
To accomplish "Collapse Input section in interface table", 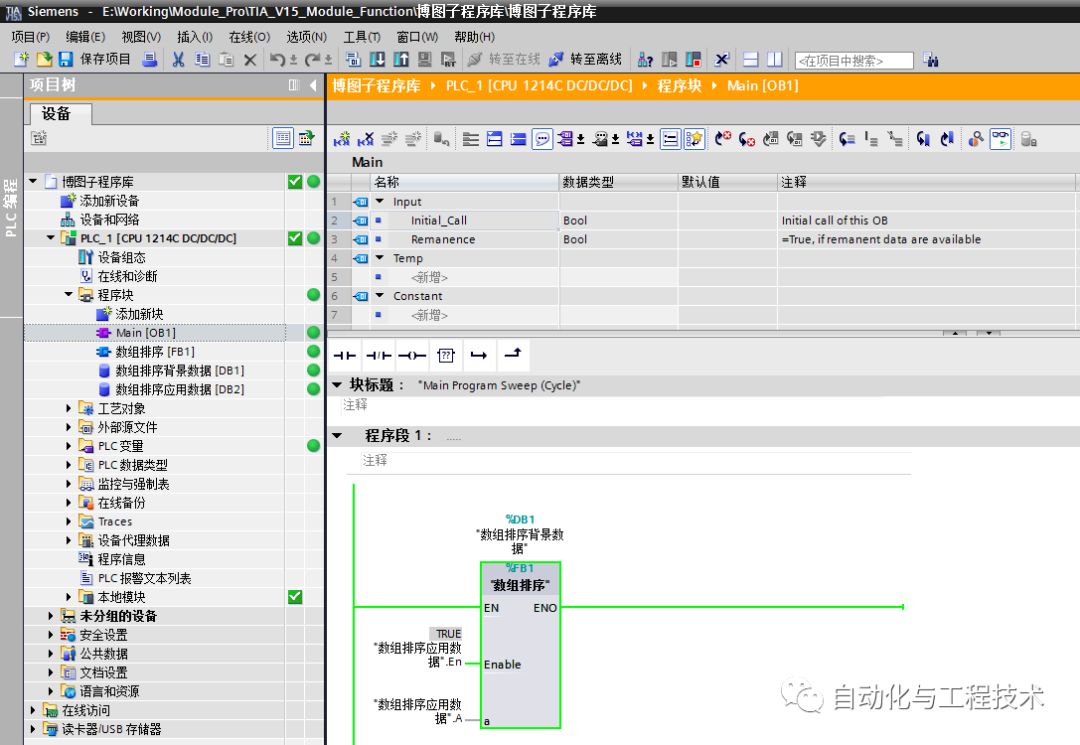I will pyautogui.click(x=380, y=201).
